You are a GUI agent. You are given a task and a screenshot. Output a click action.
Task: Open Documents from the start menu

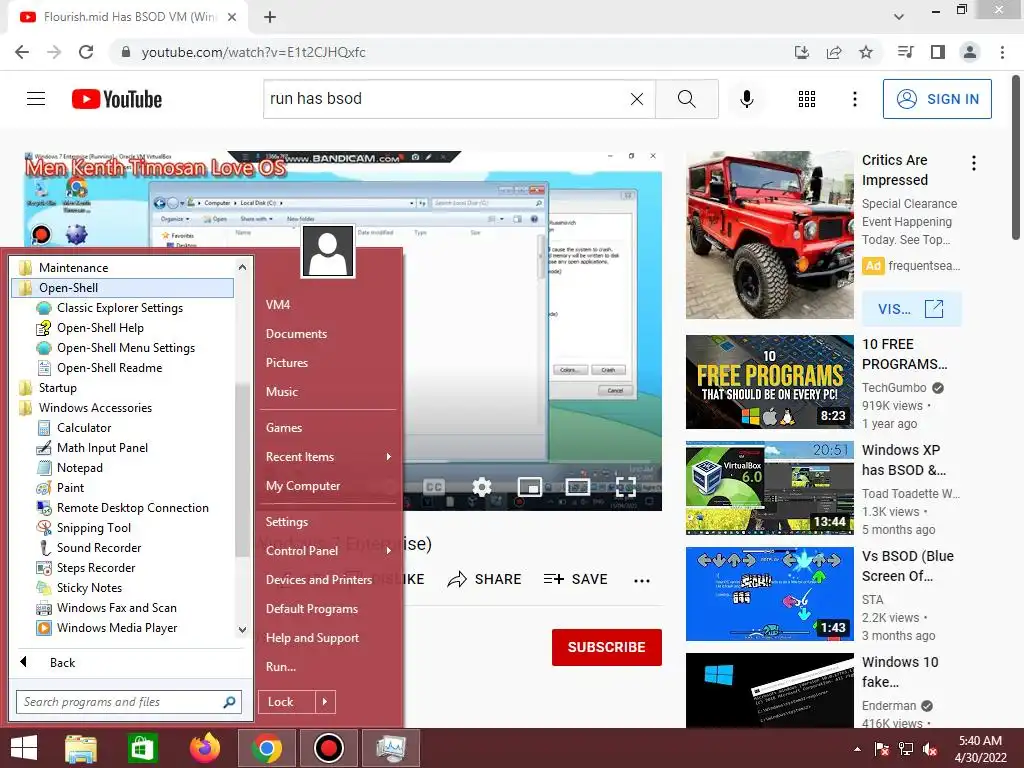point(296,334)
